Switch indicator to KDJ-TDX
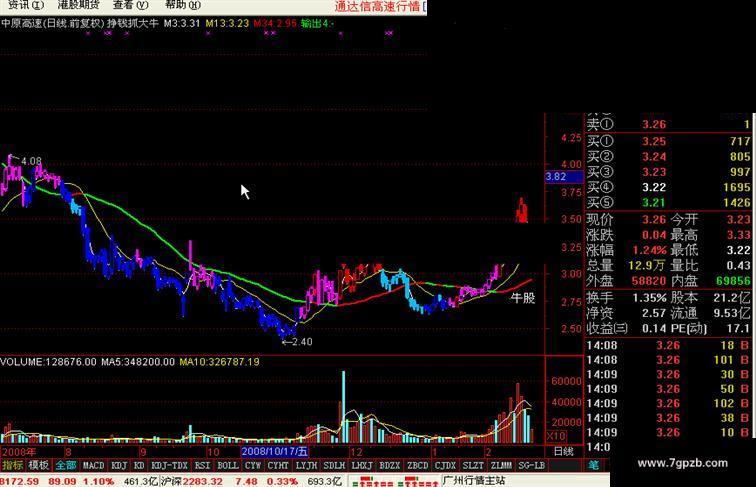Image resolution: width=756 pixels, height=487 pixels. coord(169,465)
